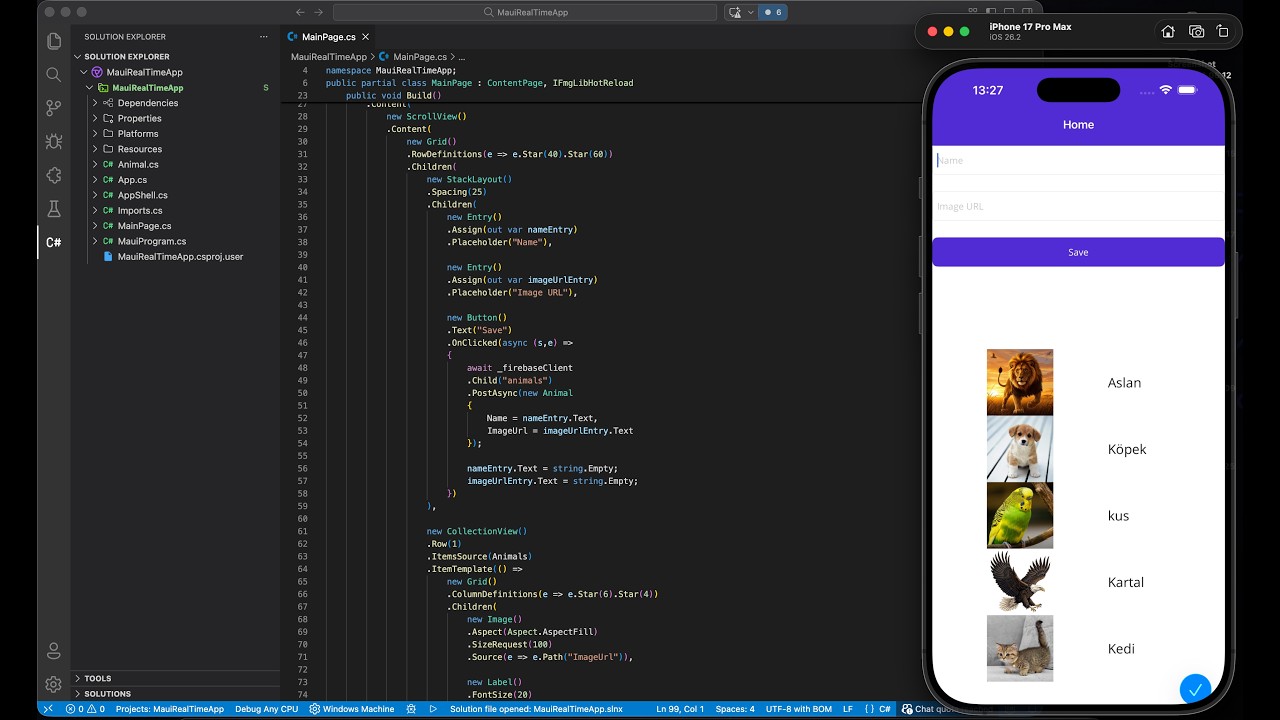Tap the Save button in the simulator app
Image resolution: width=1280 pixels, height=720 pixels.
click(x=1078, y=252)
